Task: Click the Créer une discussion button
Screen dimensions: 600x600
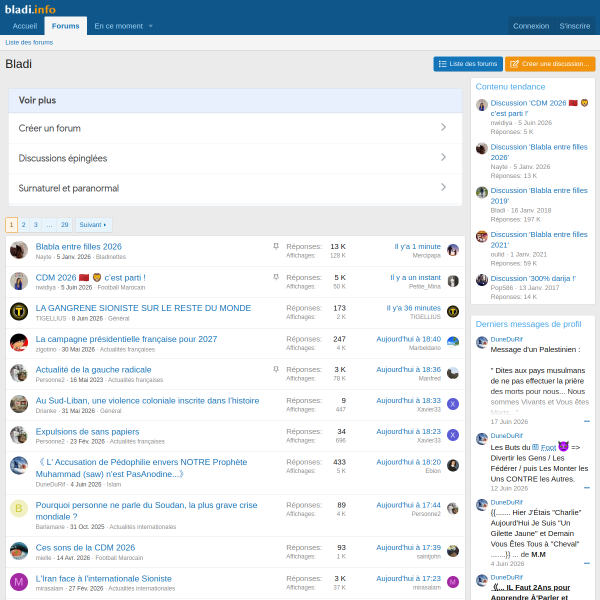Action: (550, 64)
